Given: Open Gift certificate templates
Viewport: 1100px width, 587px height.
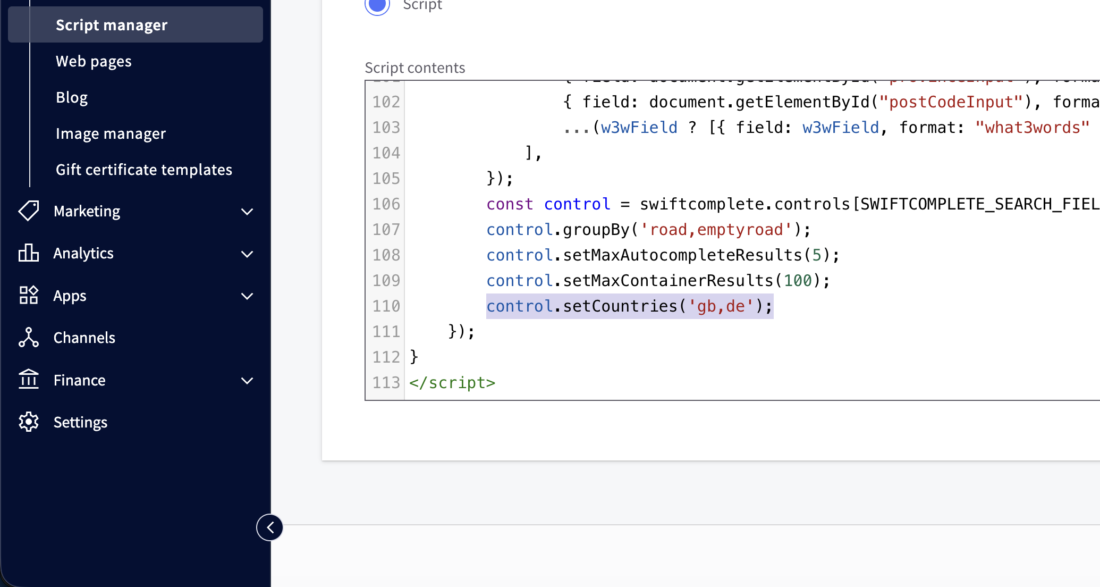Looking at the screenshot, I should [x=144, y=170].
